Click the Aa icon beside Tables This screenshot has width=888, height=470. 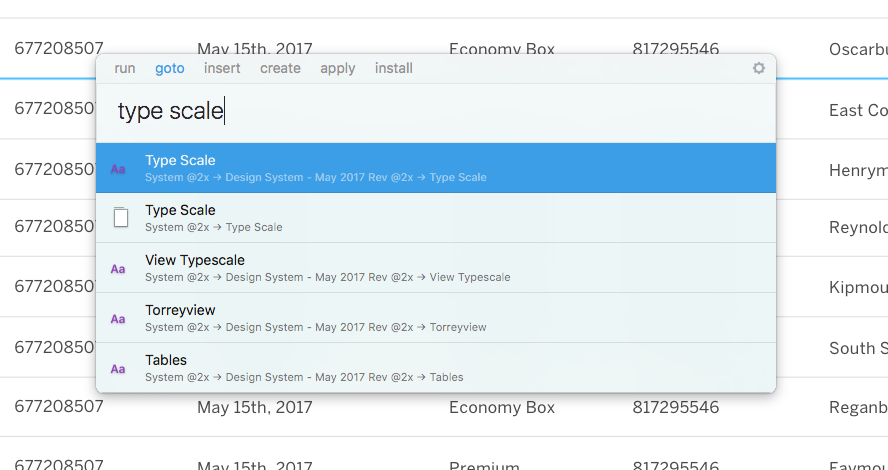point(118,369)
